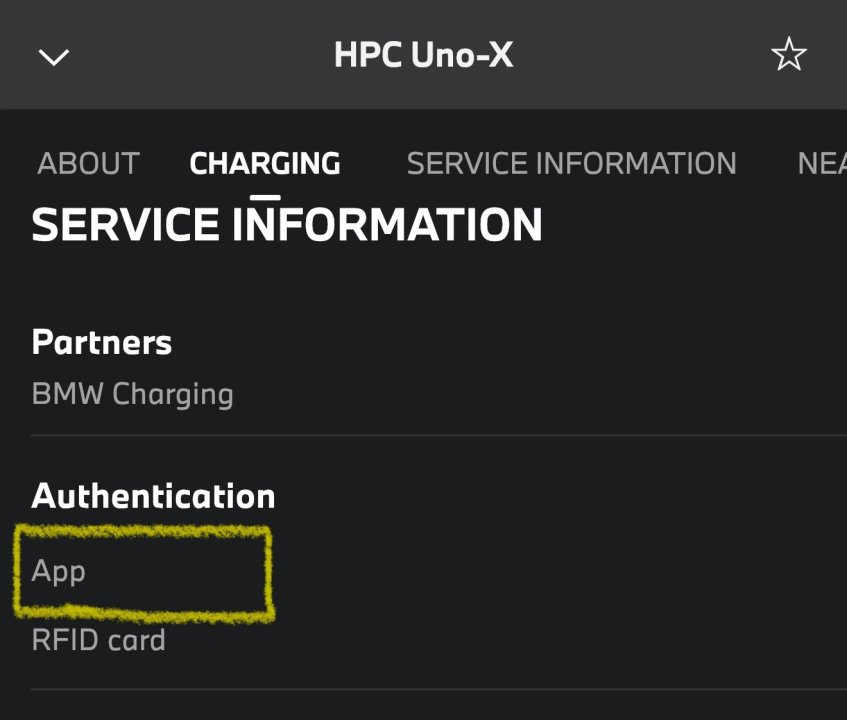Click the white underline beneath CHARGING tab
The image size is (847, 720).
click(x=265, y=197)
